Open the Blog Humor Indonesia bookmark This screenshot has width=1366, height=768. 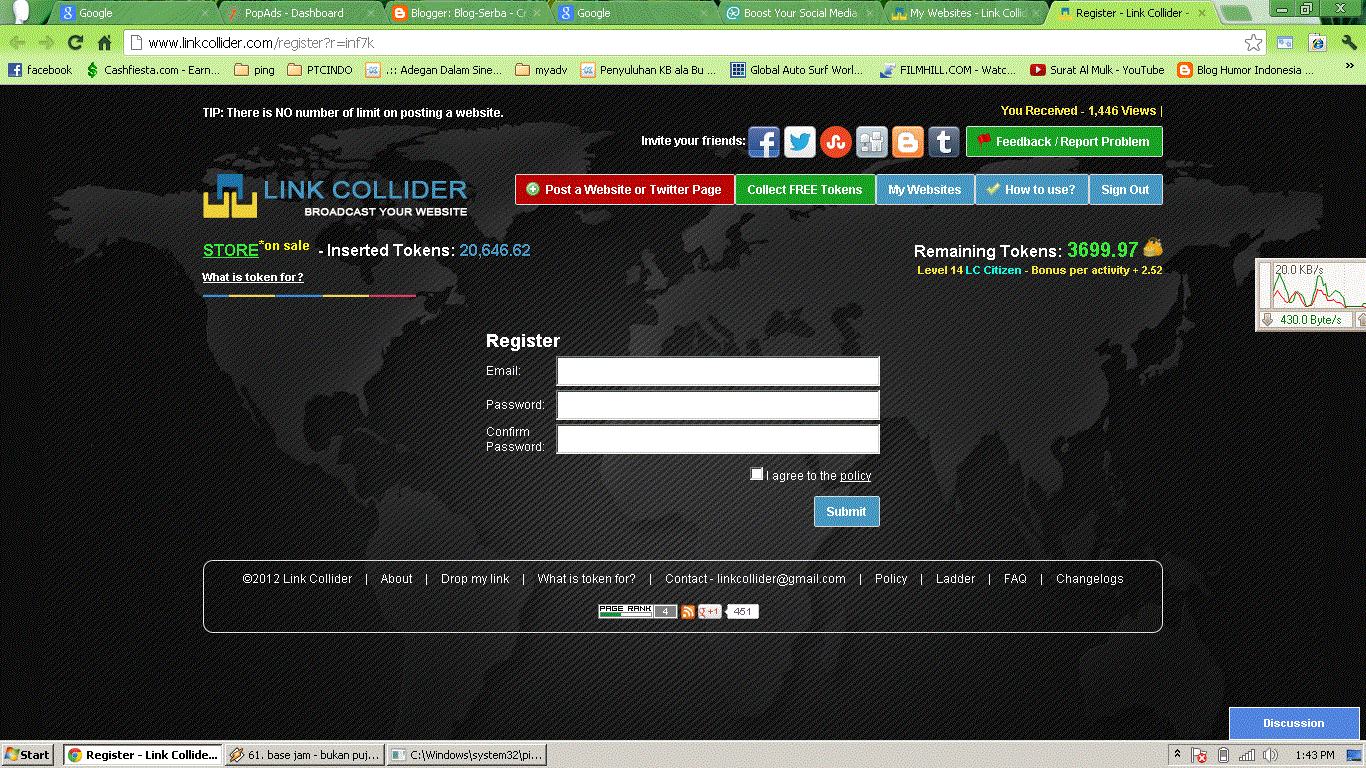click(1246, 70)
